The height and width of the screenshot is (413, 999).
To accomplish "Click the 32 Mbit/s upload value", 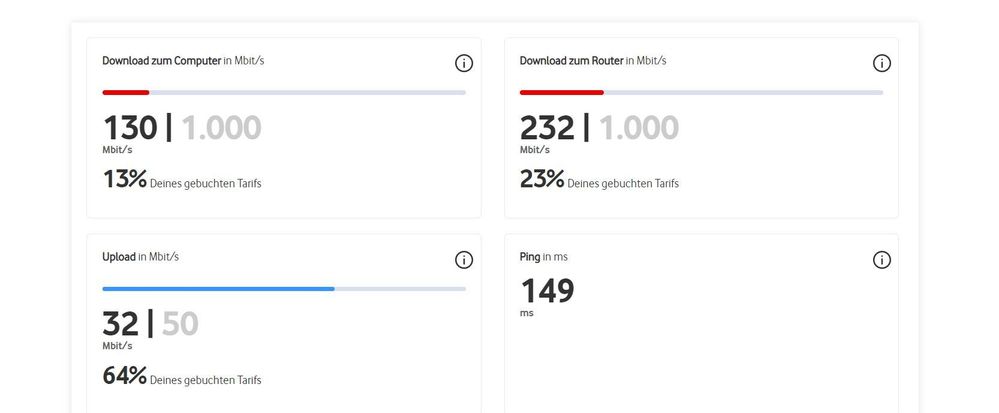I will click(x=119, y=324).
